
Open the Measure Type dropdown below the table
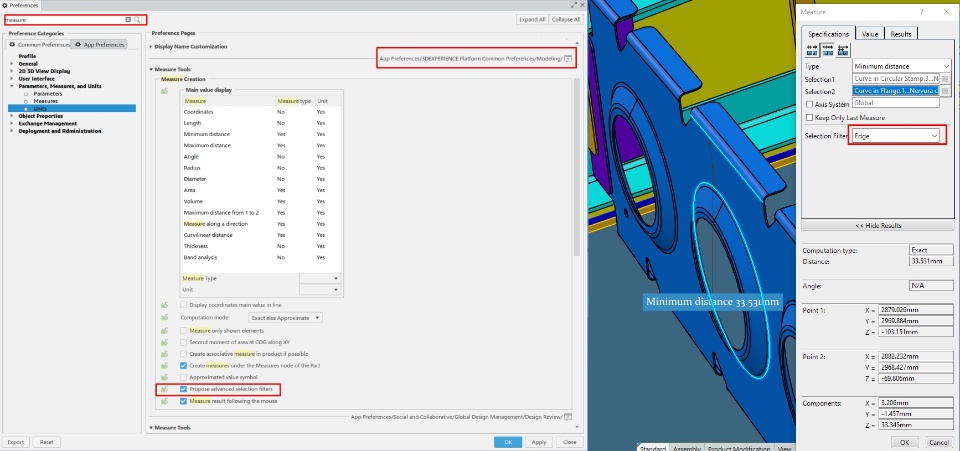(320, 278)
